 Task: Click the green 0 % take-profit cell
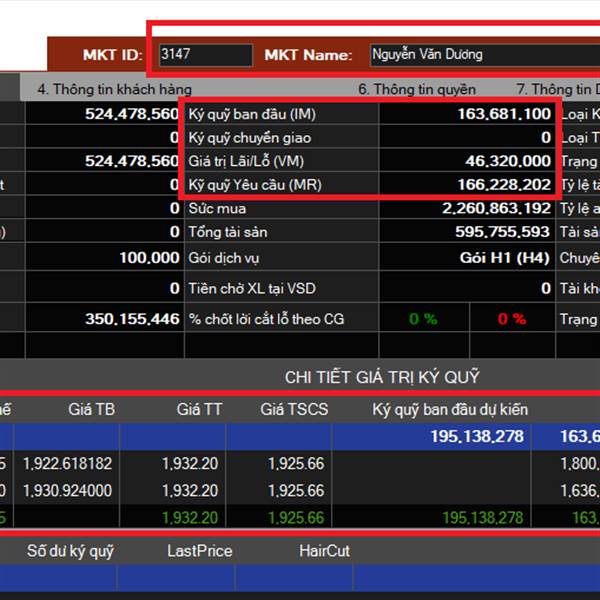(422, 319)
